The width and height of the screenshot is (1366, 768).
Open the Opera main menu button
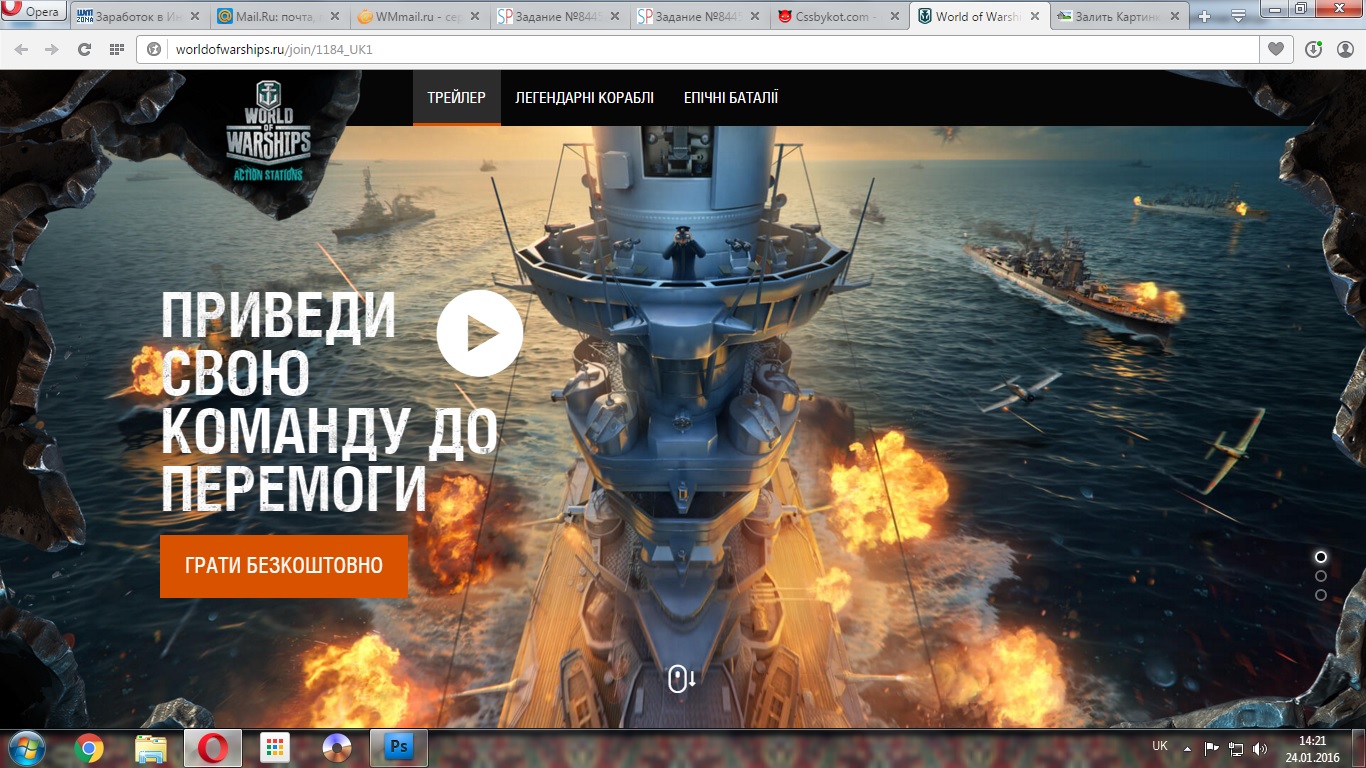[33, 12]
